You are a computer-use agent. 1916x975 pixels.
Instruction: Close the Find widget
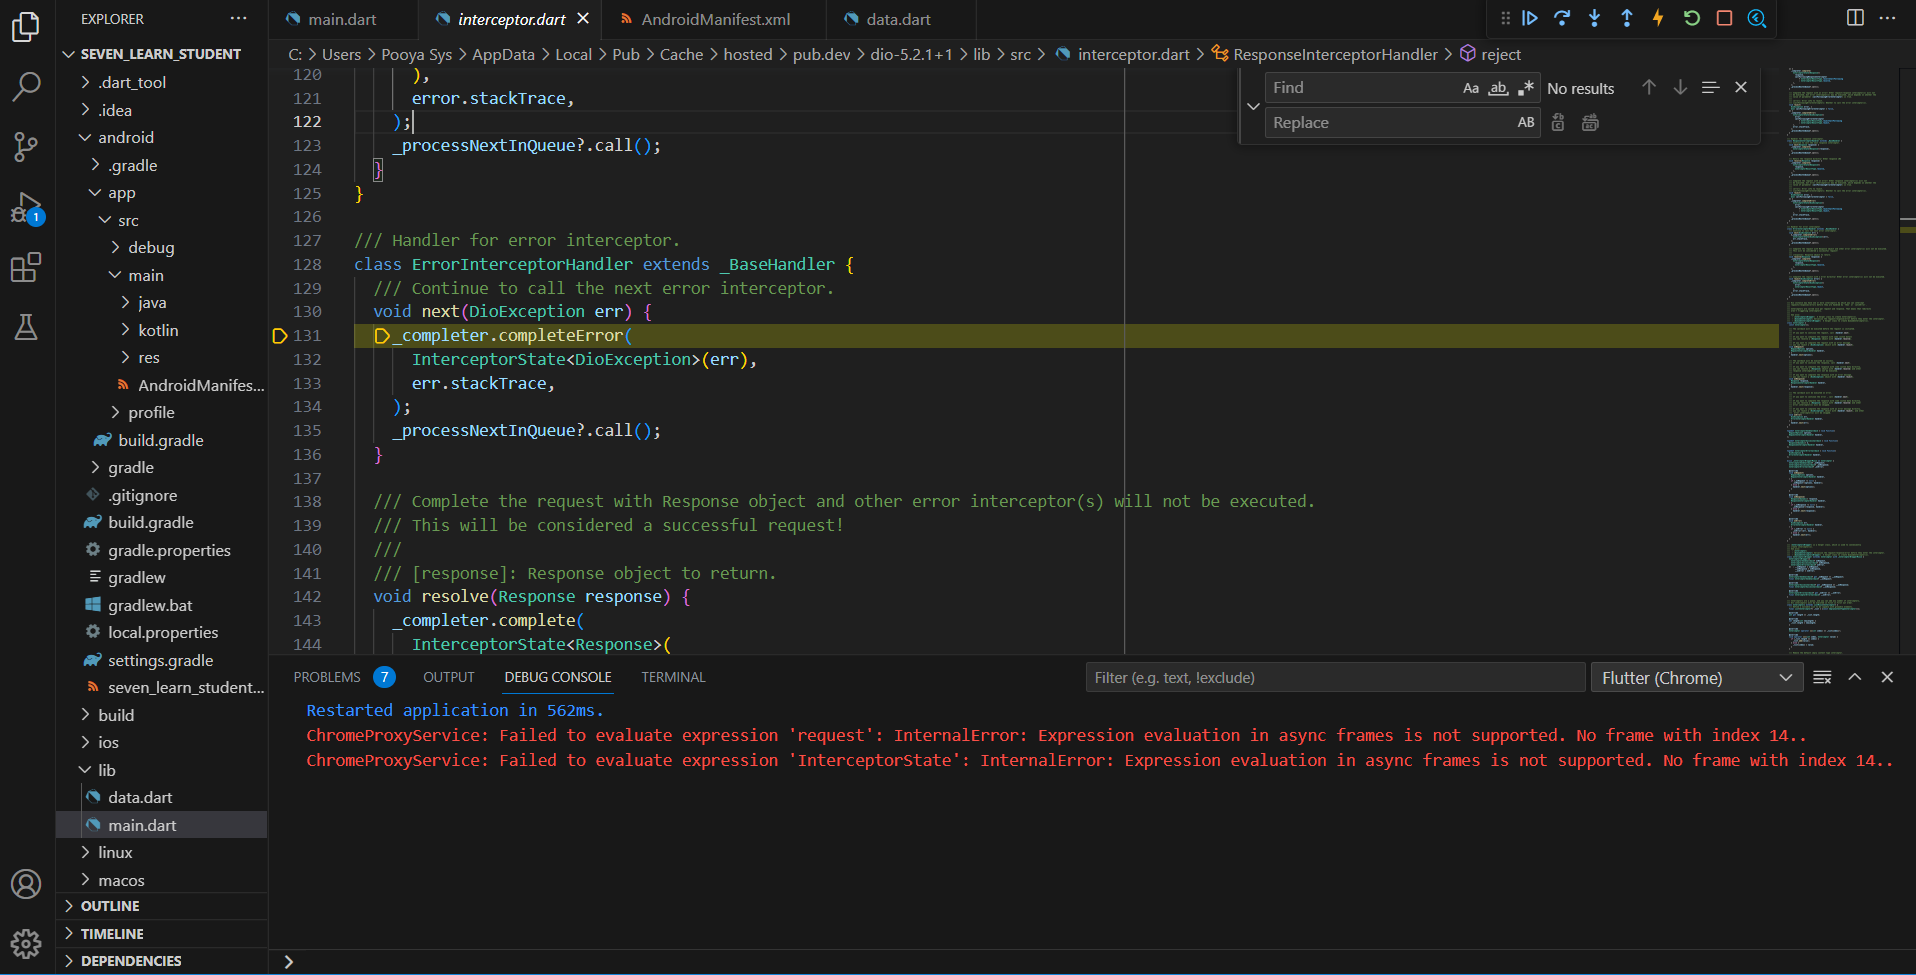(x=1741, y=88)
